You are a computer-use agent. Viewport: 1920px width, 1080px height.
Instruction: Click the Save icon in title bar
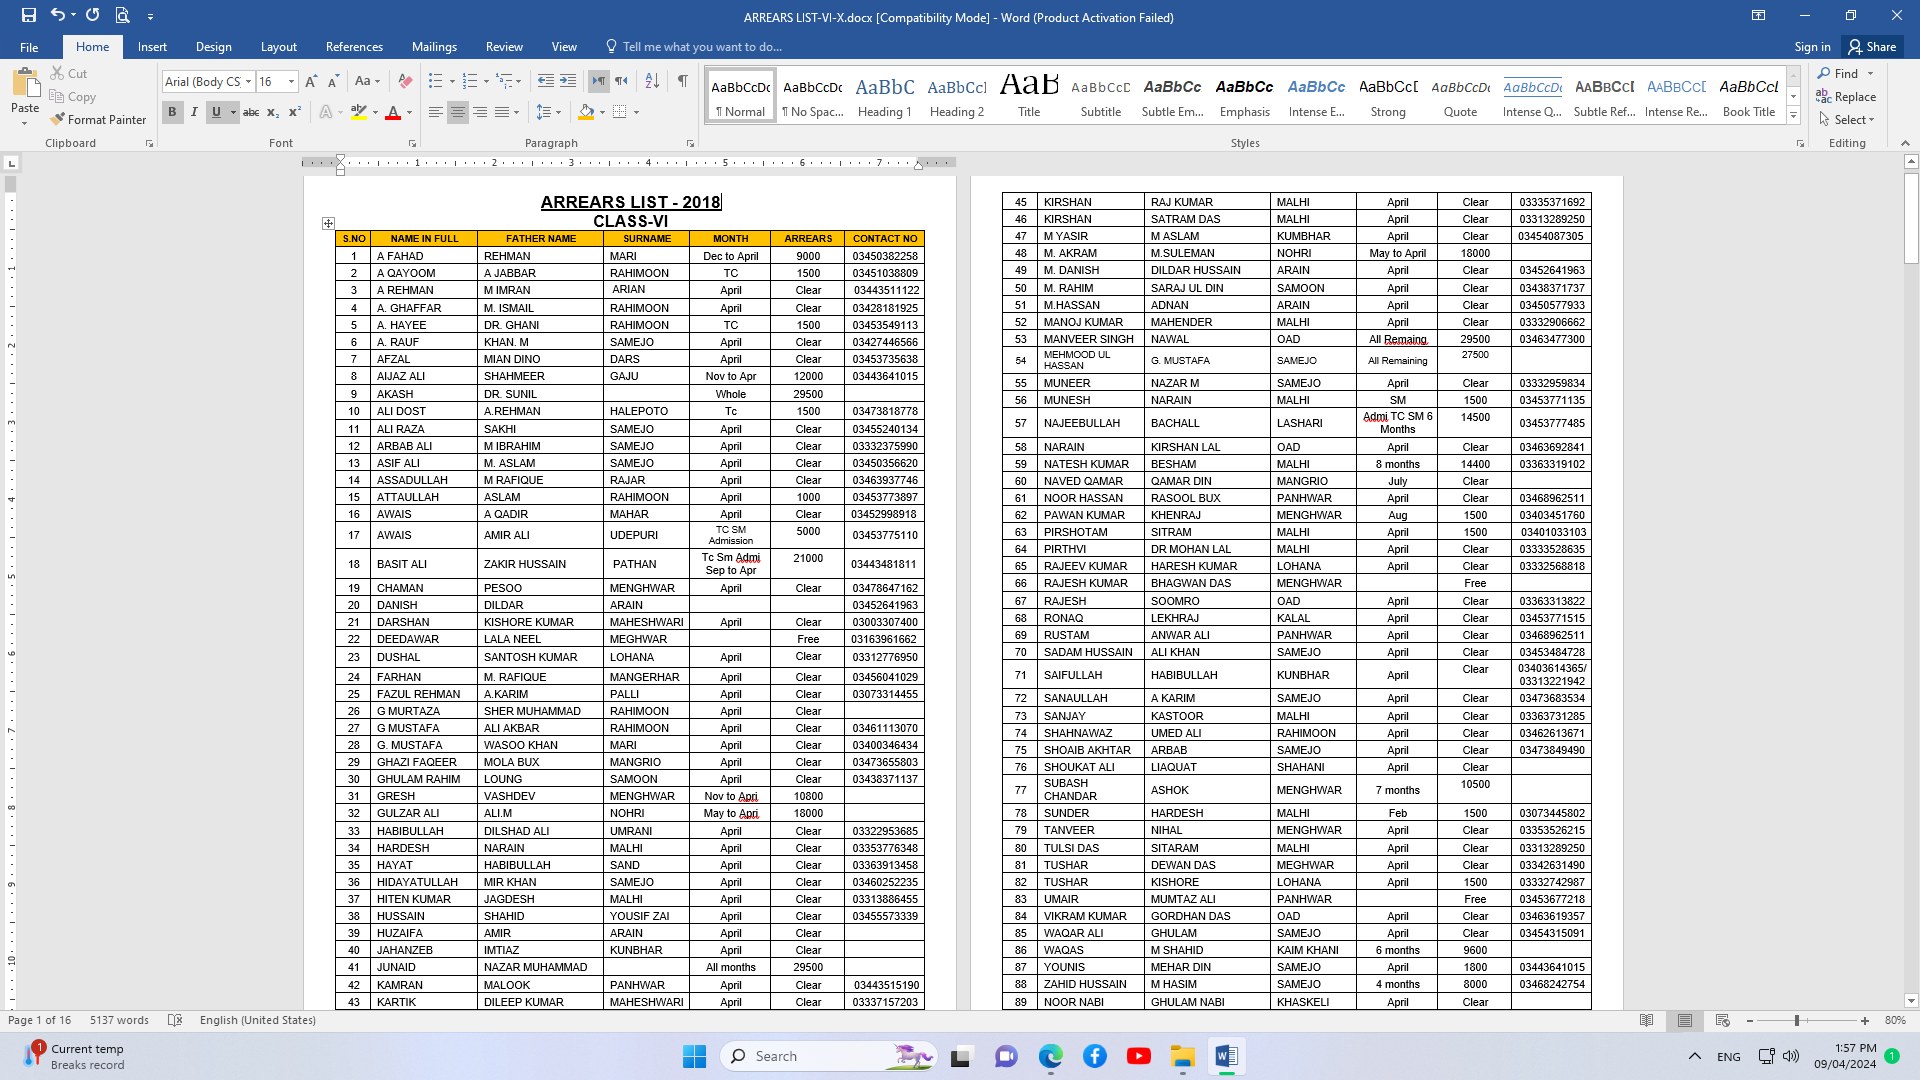click(28, 15)
